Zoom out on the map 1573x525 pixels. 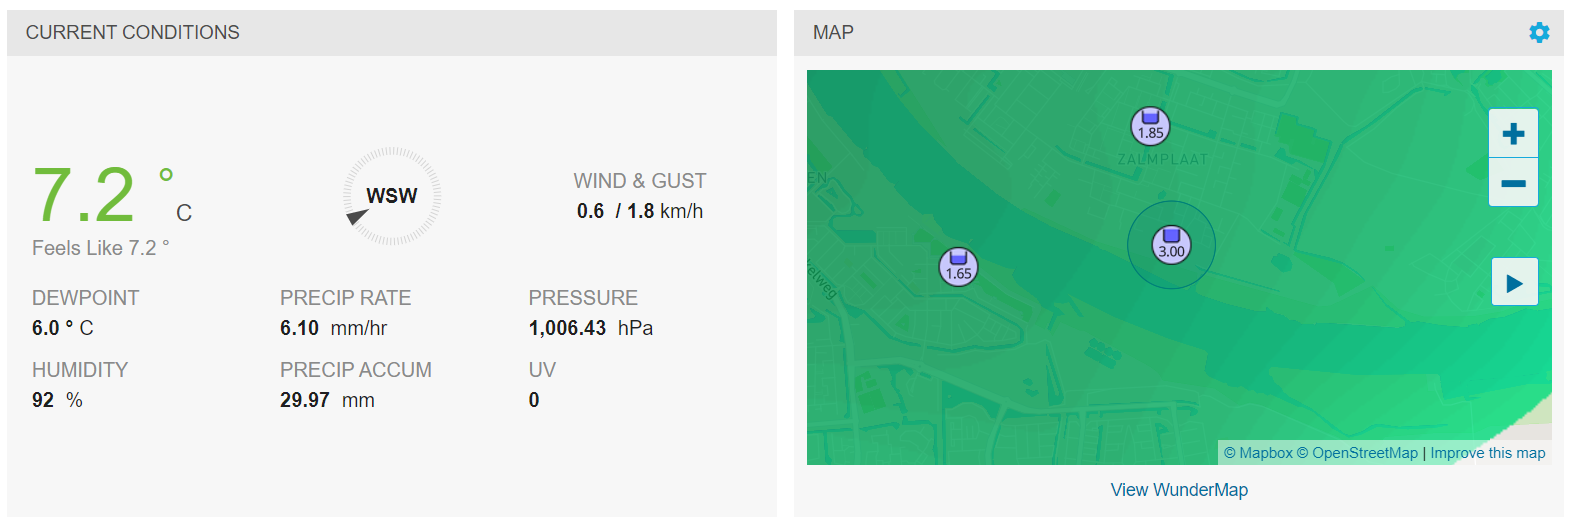(1513, 183)
